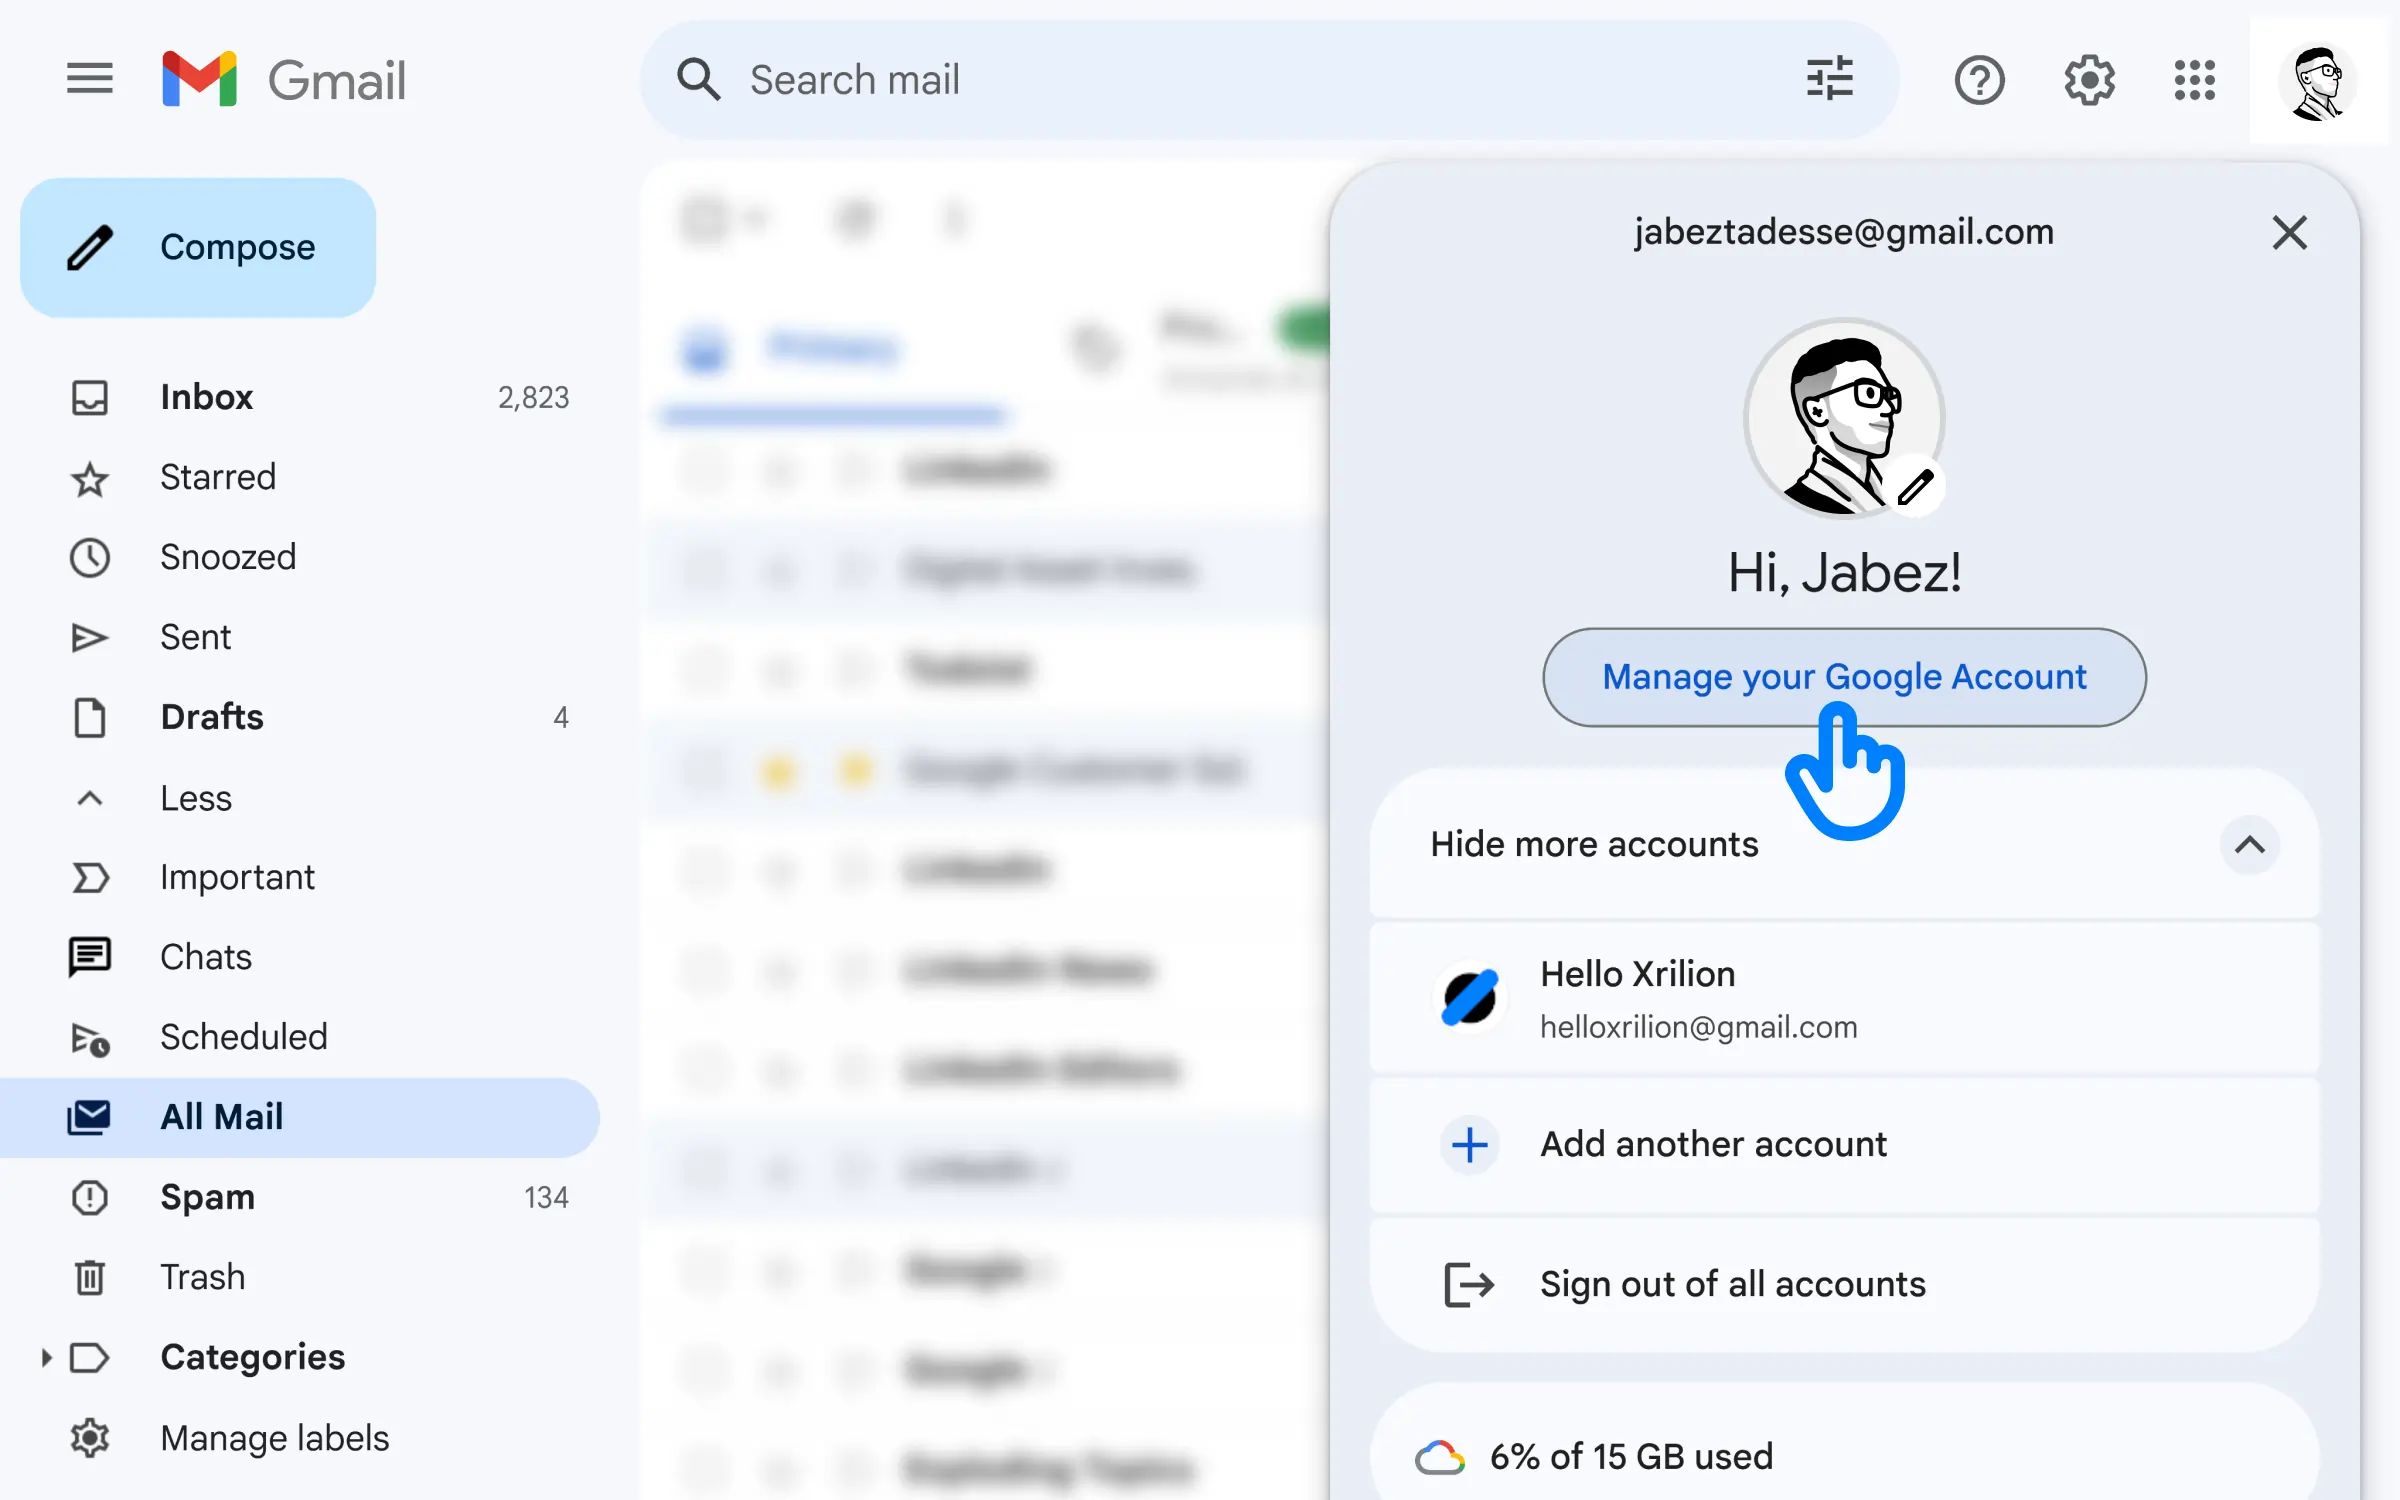Click the search magnifier icon
Viewport: 2400px width, 1500px height.
[698, 79]
